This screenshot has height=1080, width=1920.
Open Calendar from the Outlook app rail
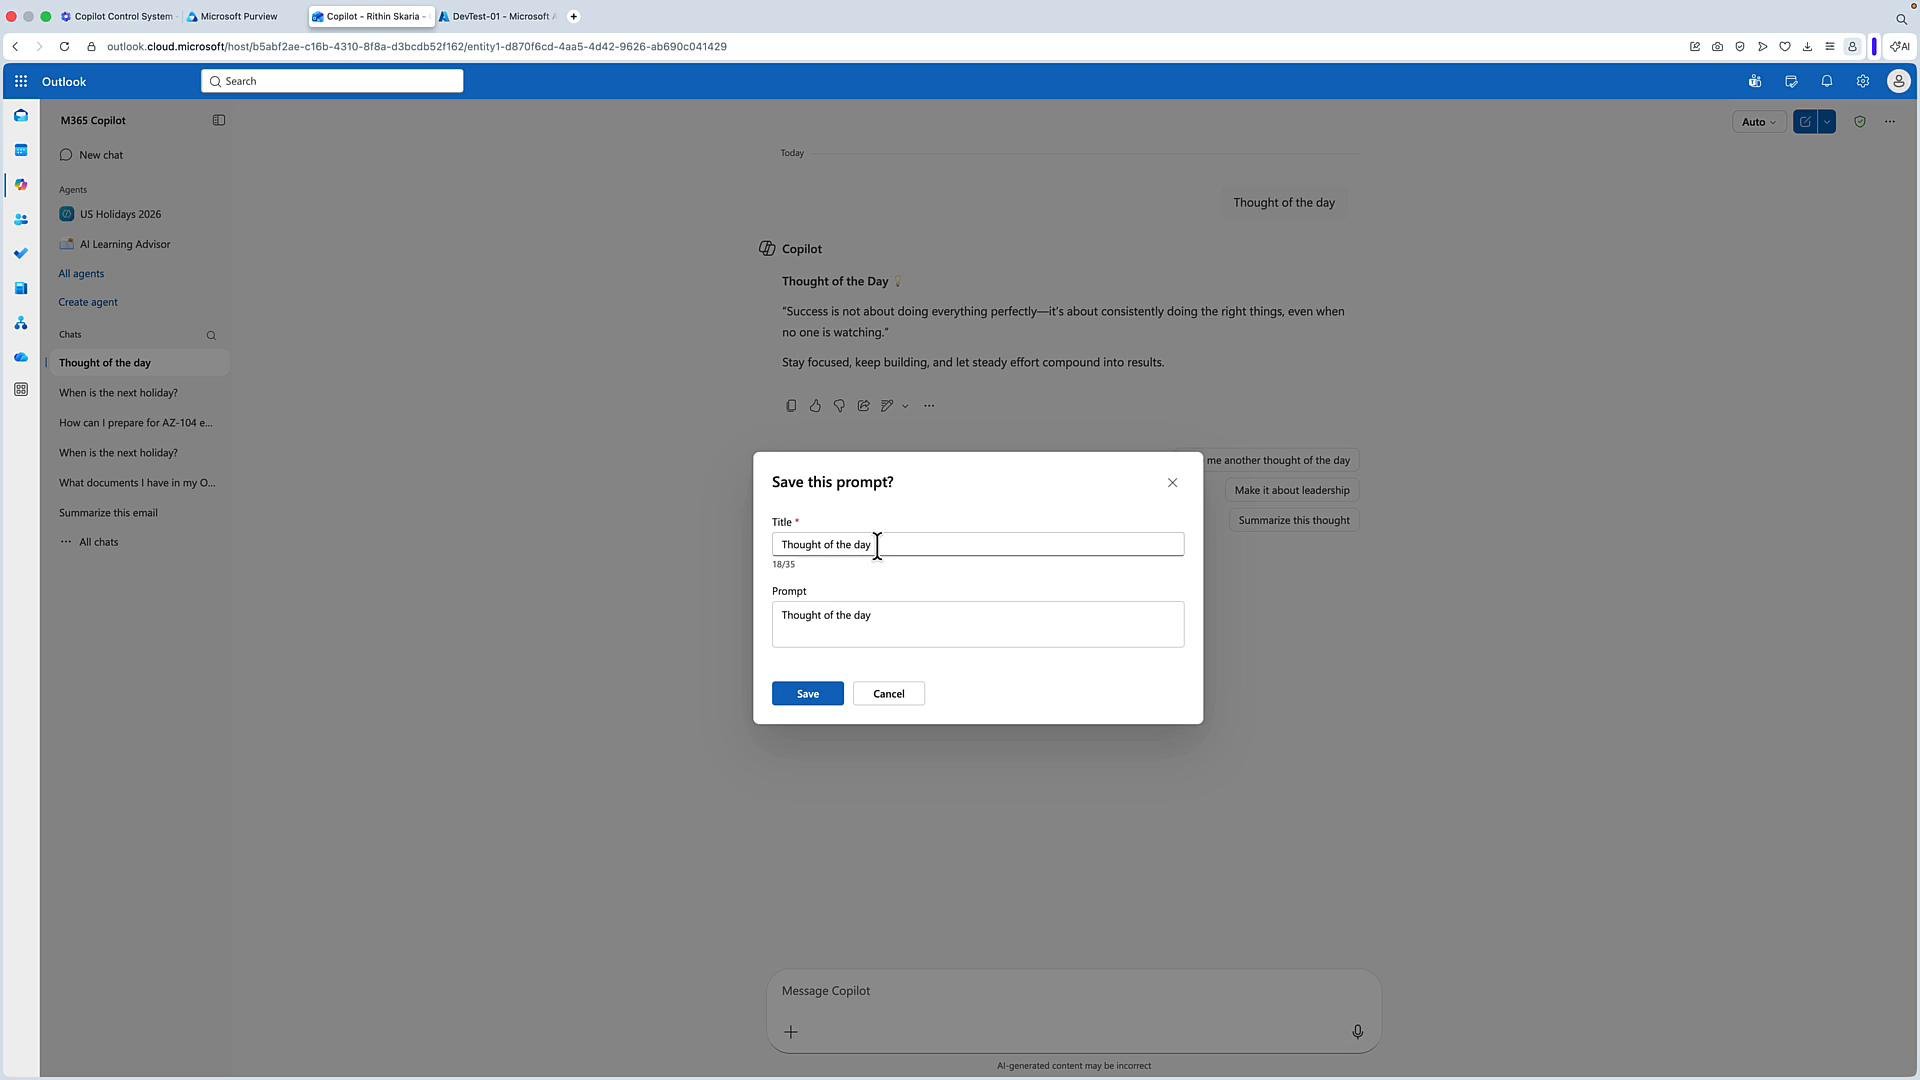pyautogui.click(x=21, y=150)
